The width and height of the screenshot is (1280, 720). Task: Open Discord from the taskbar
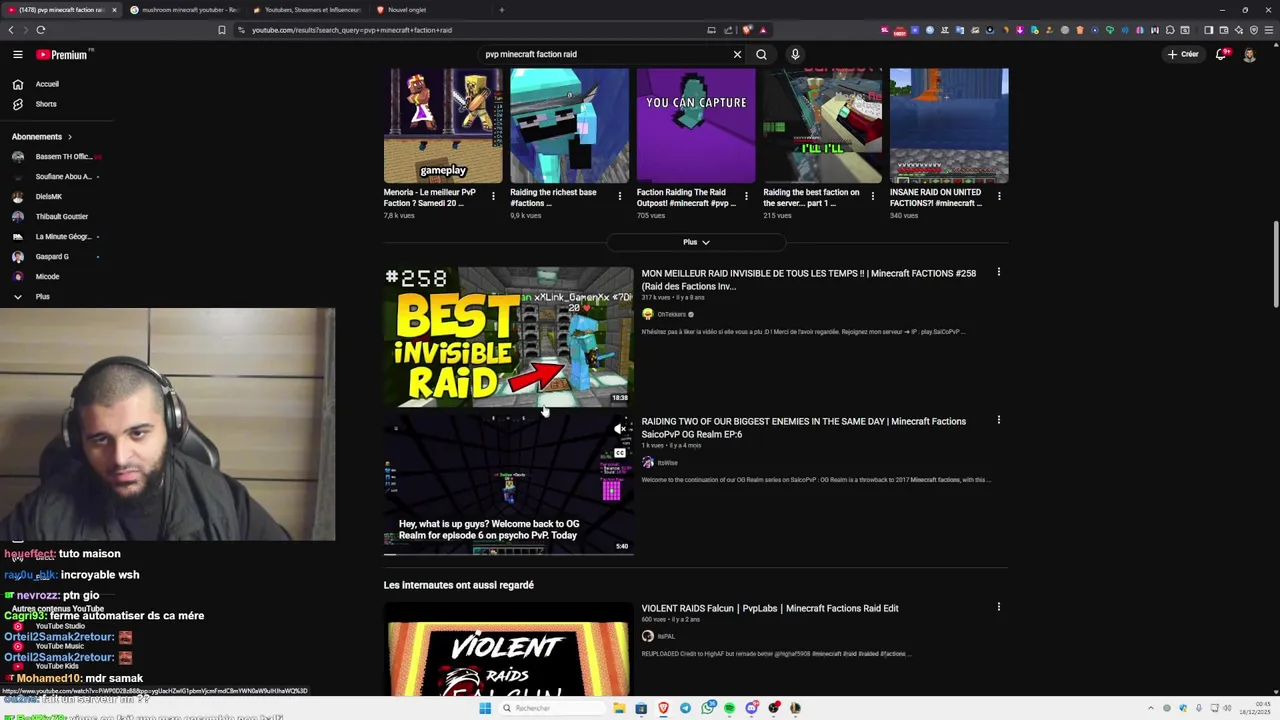point(752,708)
